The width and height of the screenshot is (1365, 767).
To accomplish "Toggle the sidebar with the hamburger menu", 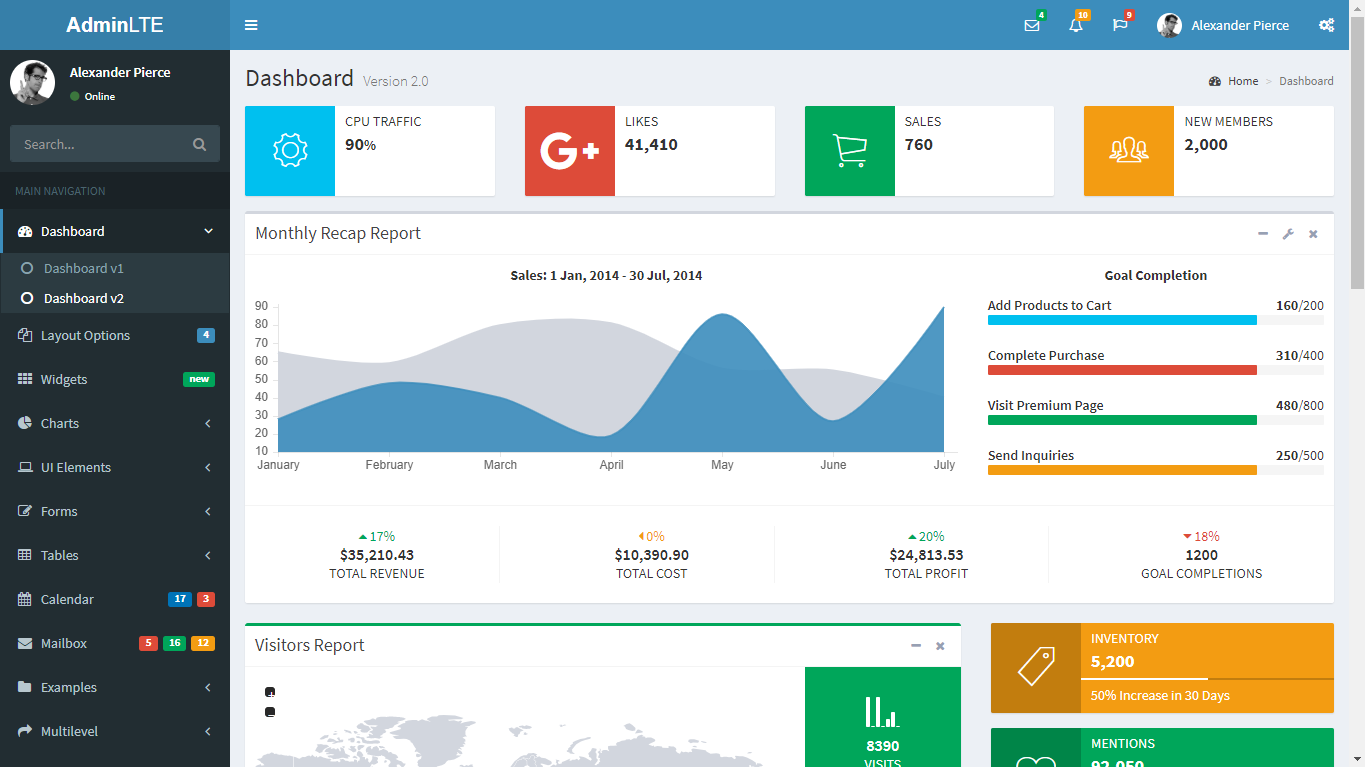I will 251,25.
